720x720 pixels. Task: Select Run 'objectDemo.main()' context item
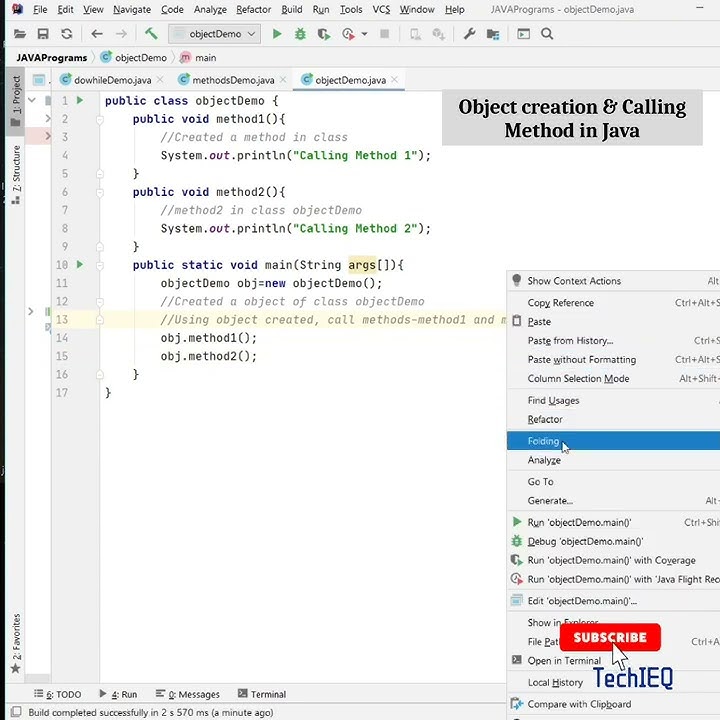613,522
